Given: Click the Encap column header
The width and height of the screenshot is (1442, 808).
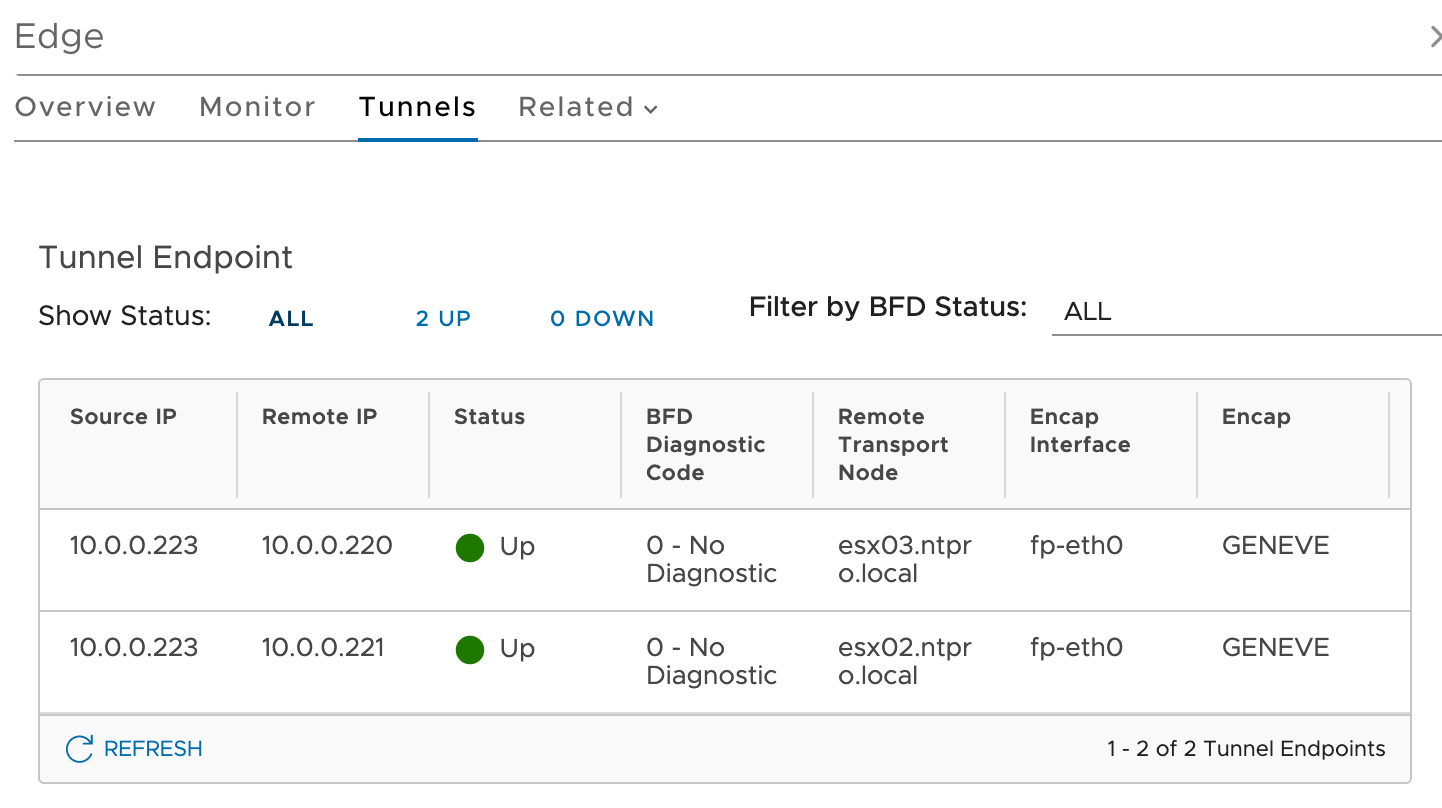Looking at the screenshot, I should pyautogui.click(x=1256, y=417).
